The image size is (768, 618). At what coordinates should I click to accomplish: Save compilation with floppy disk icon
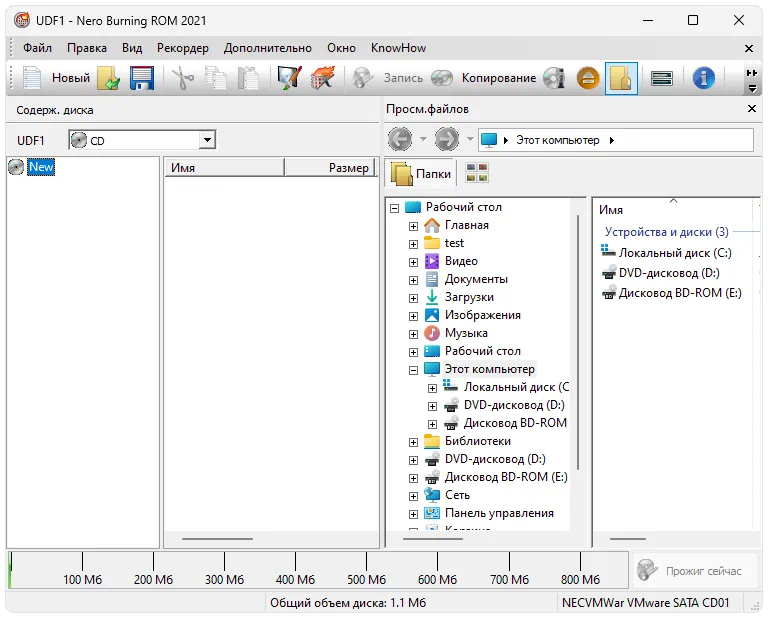pyautogui.click(x=142, y=78)
